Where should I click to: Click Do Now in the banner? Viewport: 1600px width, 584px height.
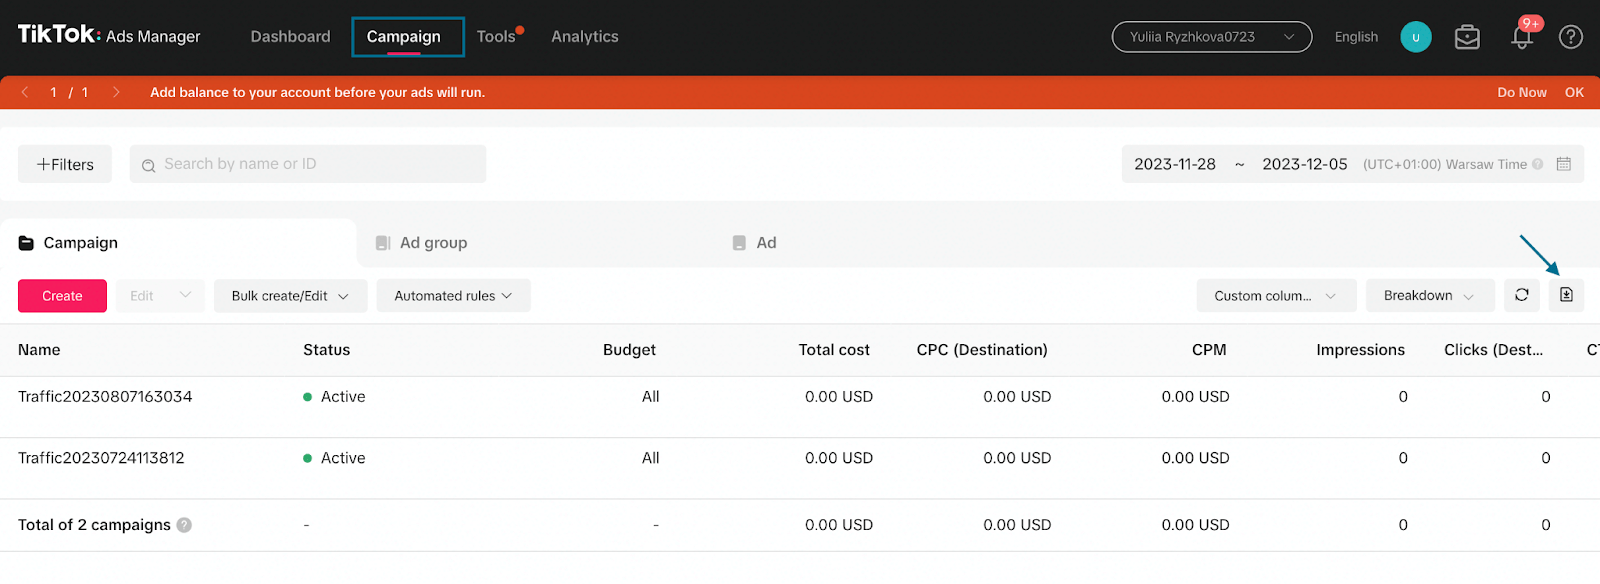coord(1521,92)
